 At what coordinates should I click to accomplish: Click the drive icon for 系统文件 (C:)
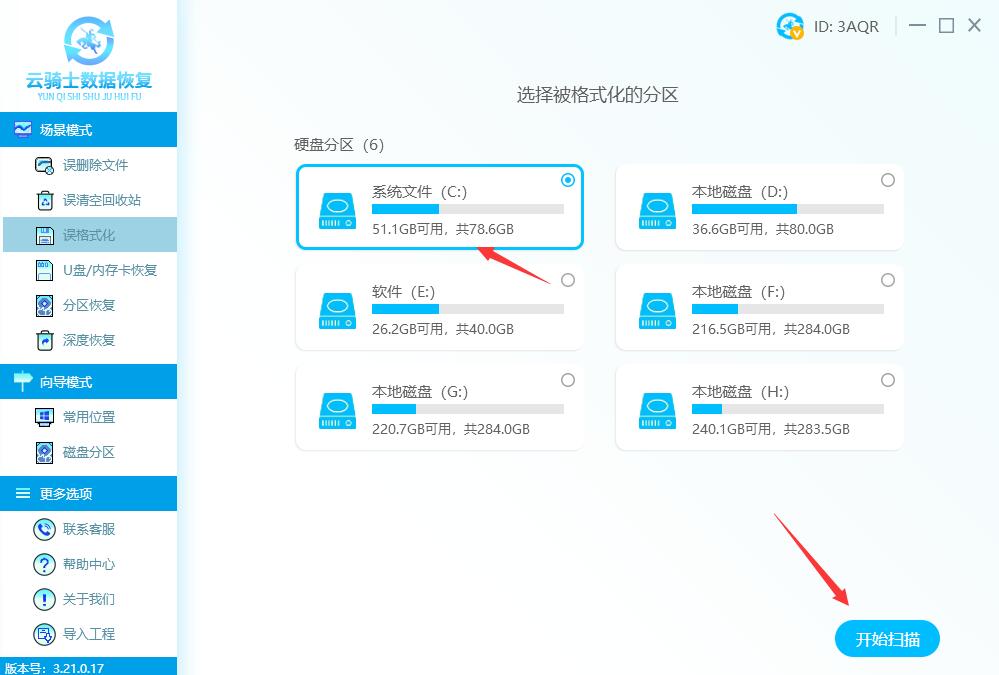pyautogui.click(x=338, y=211)
